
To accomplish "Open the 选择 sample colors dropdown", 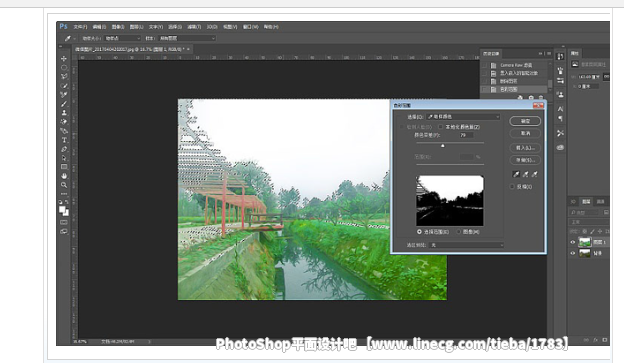I will (463, 117).
